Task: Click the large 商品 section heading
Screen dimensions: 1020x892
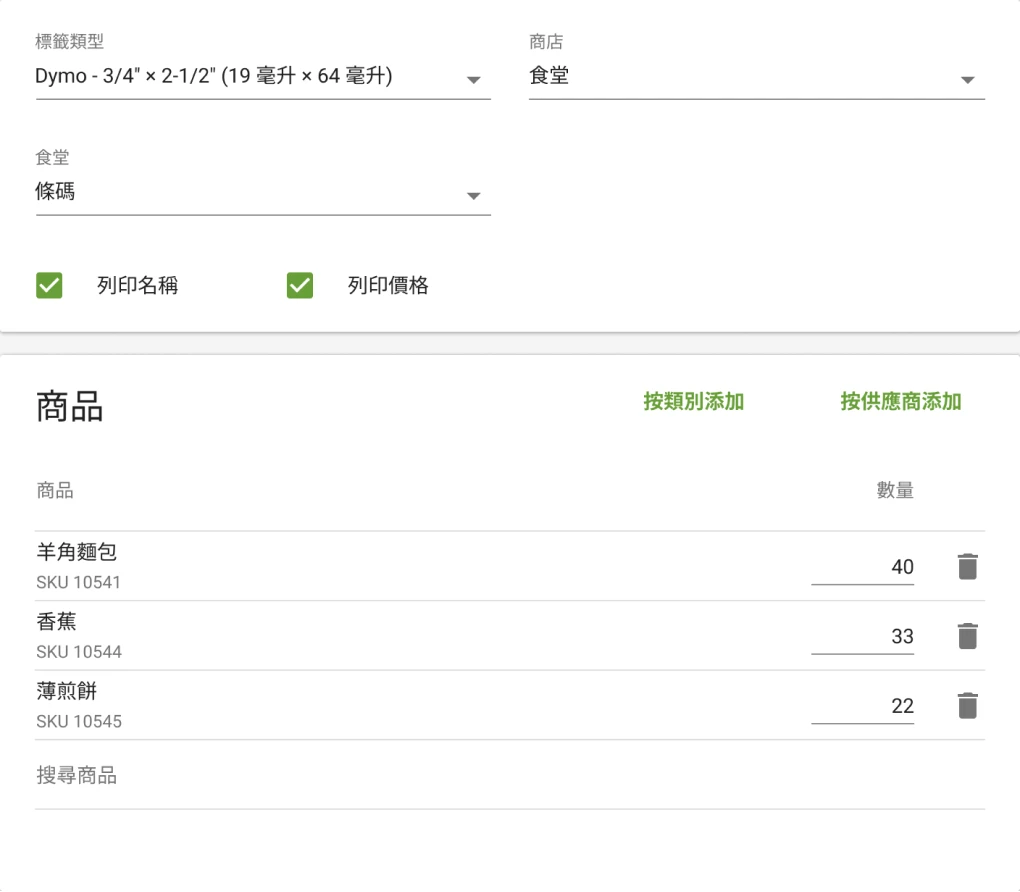Action: click(x=70, y=407)
